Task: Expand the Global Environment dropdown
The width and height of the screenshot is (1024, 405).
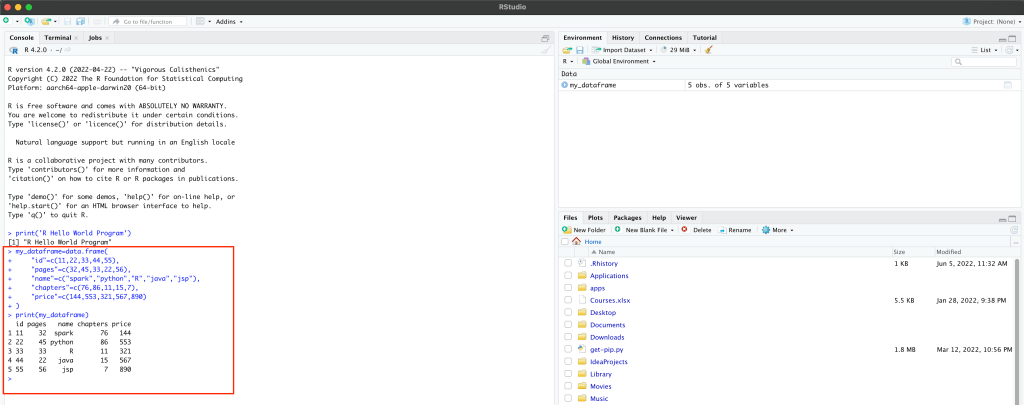Action: (x=620, y=61)
